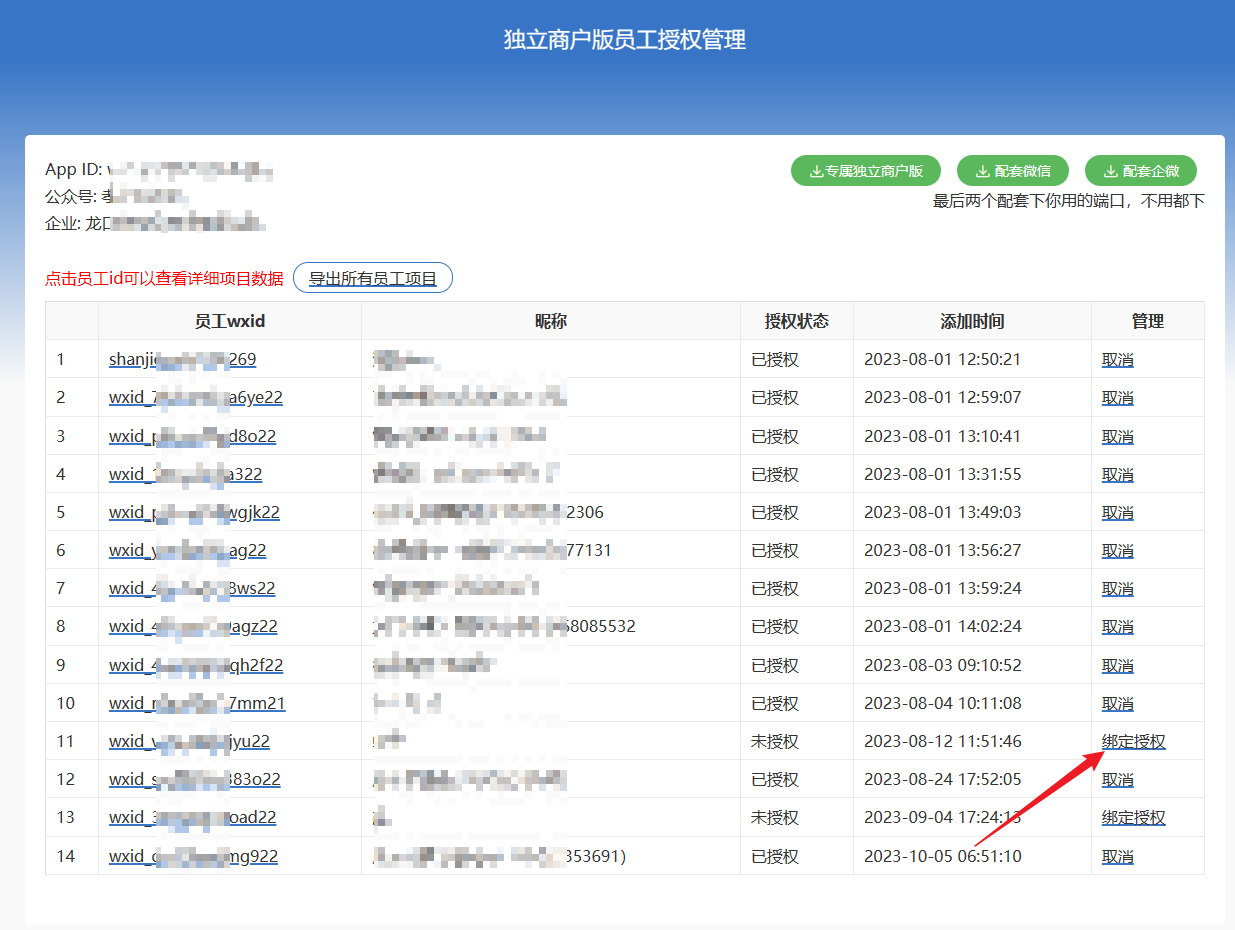Open wxid ending in qh2f22
The image size is (1235, 930).
196,666
